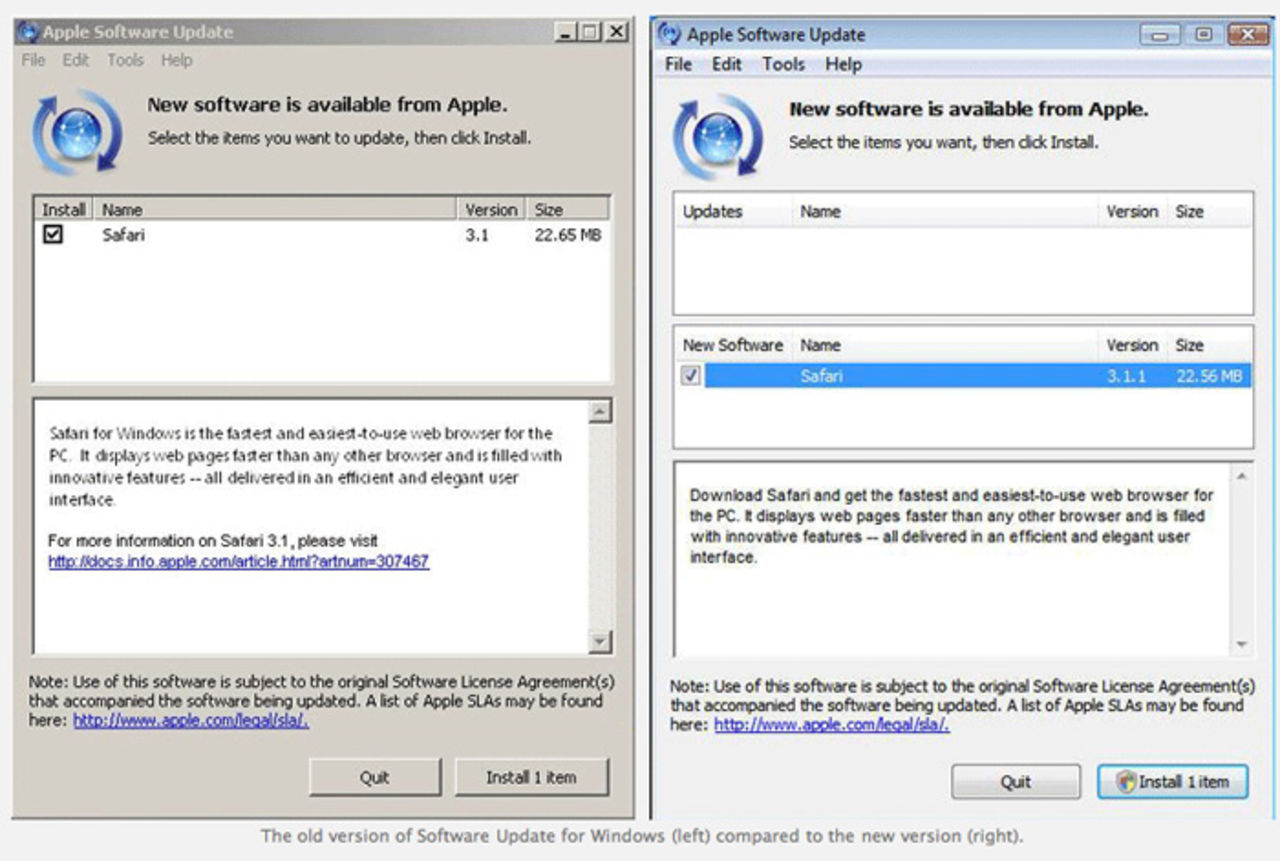Click the title bar icon of right window
This screenshot has width=1280, height=861.
coord(669,34)
